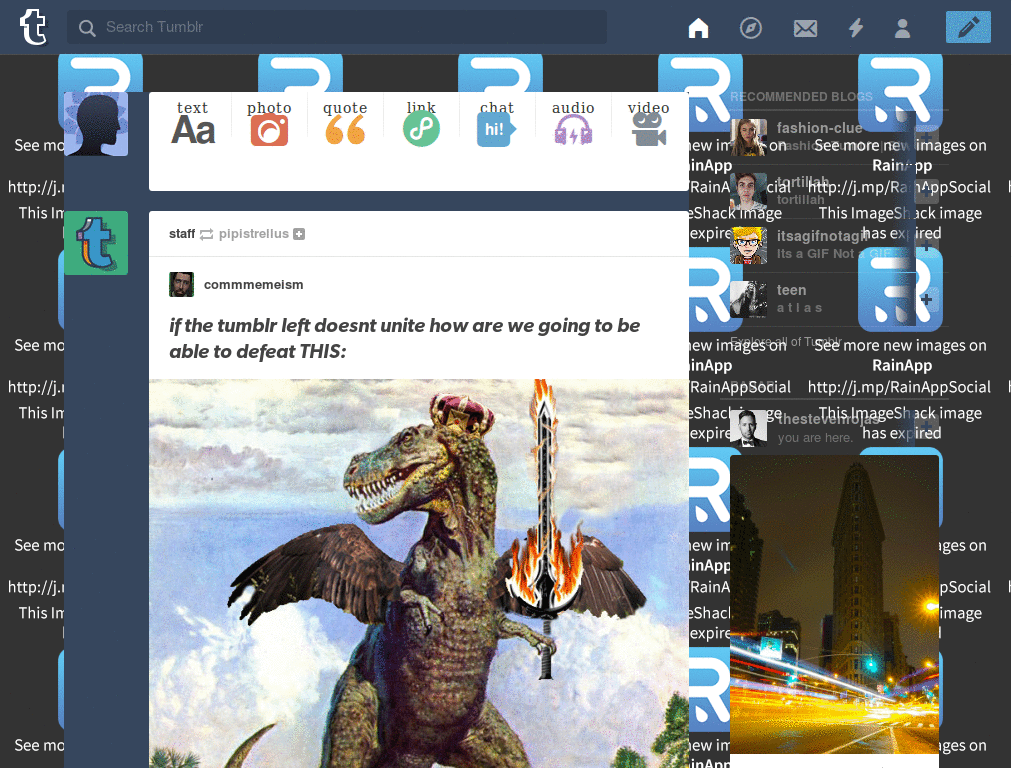
Task: Create a new chat post
Action: pyautogui.click(x=496, y=123)
